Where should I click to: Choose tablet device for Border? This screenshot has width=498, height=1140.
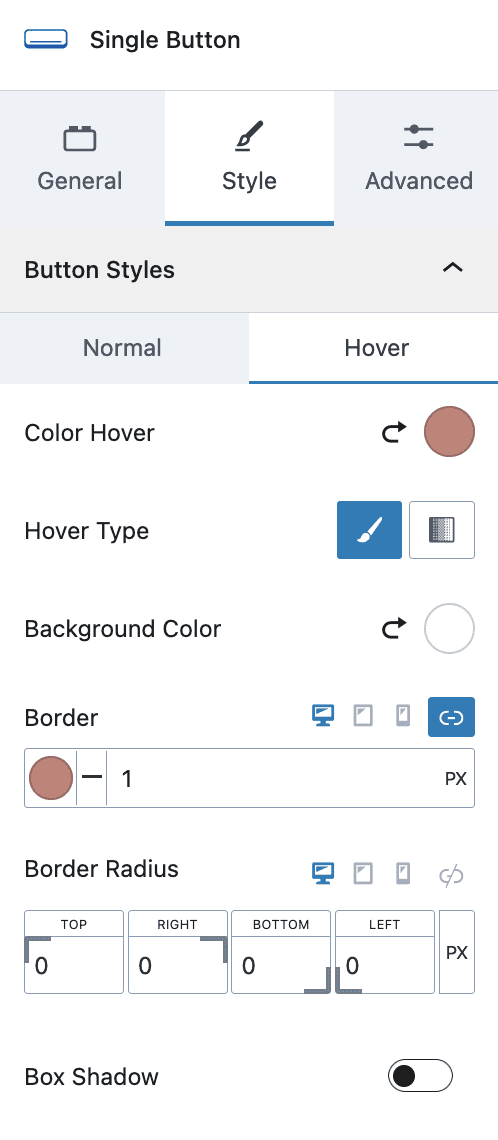363,716
